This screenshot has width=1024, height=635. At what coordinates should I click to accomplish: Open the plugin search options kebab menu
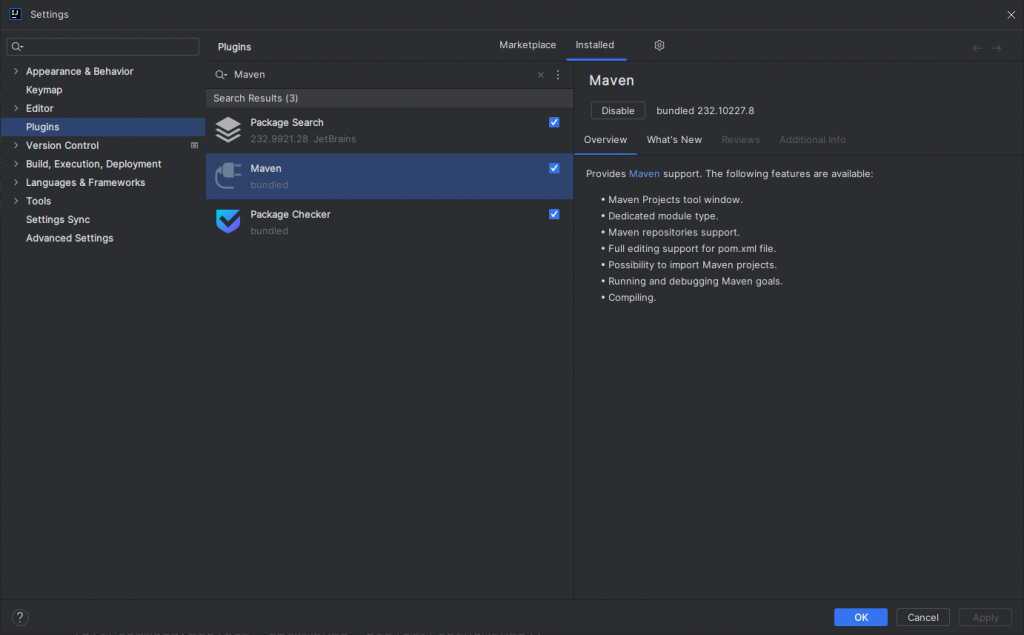point(557,74)
